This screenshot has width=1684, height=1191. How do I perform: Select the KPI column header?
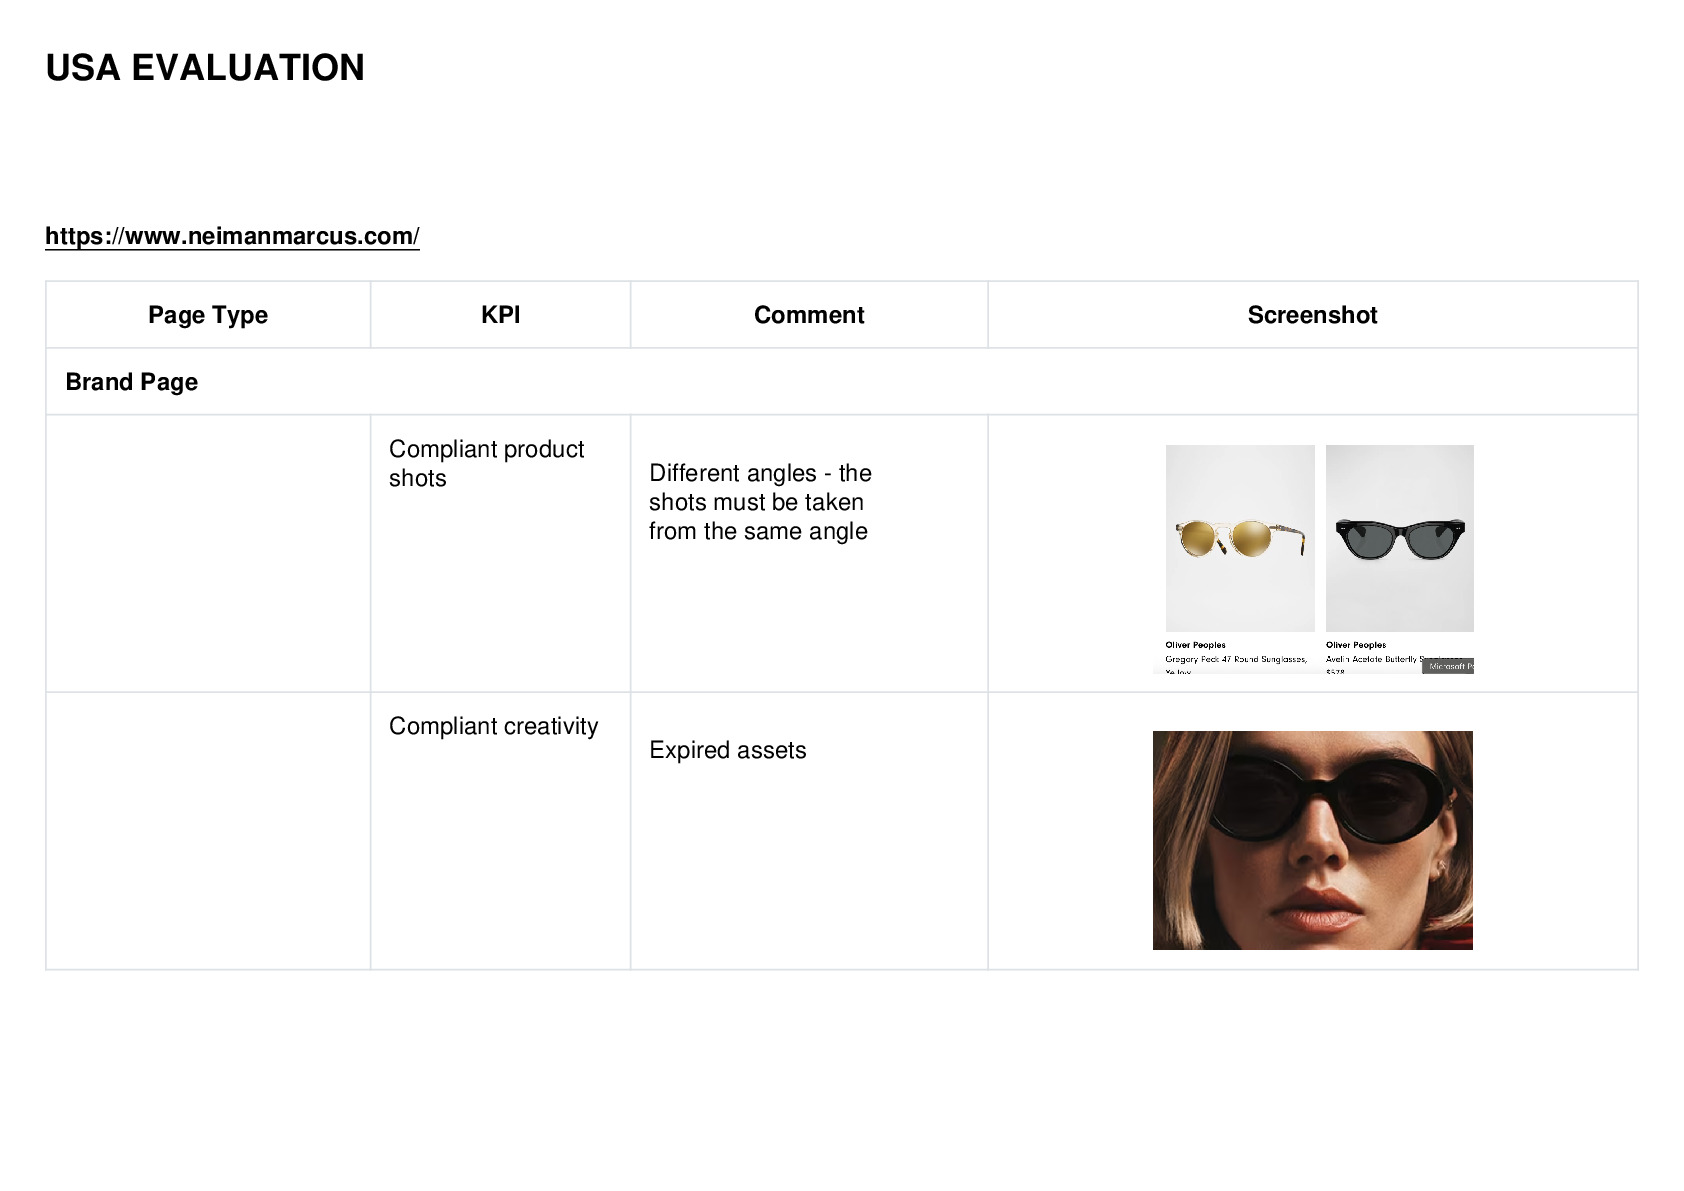pyautogui.click(x=500, y=315)
